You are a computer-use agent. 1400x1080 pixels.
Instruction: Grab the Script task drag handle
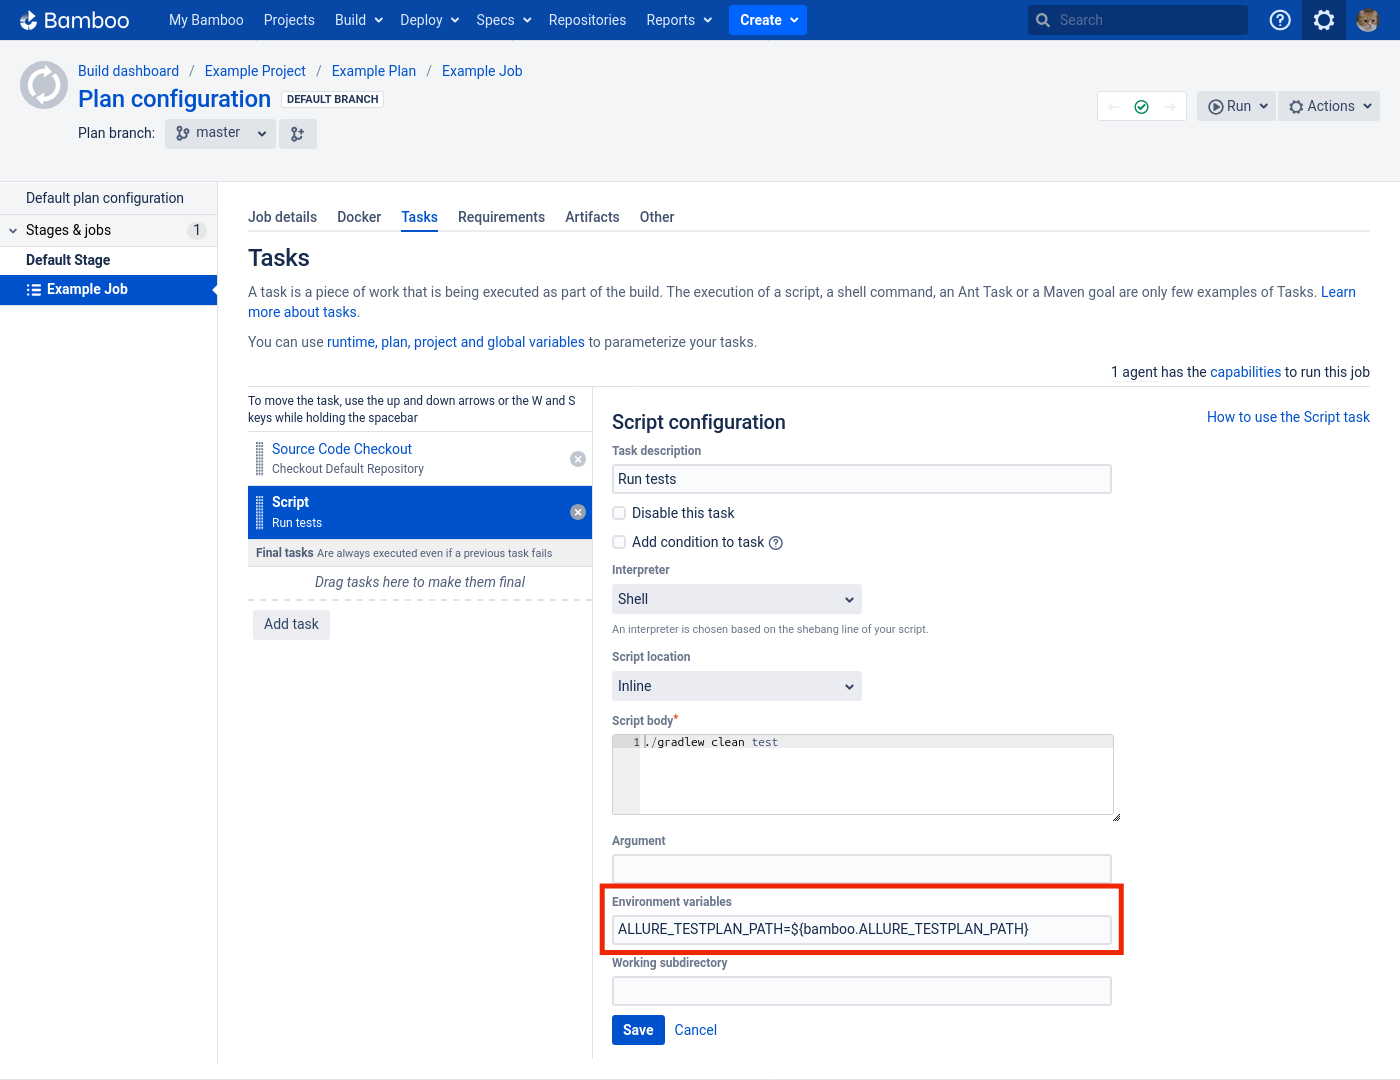261,511
